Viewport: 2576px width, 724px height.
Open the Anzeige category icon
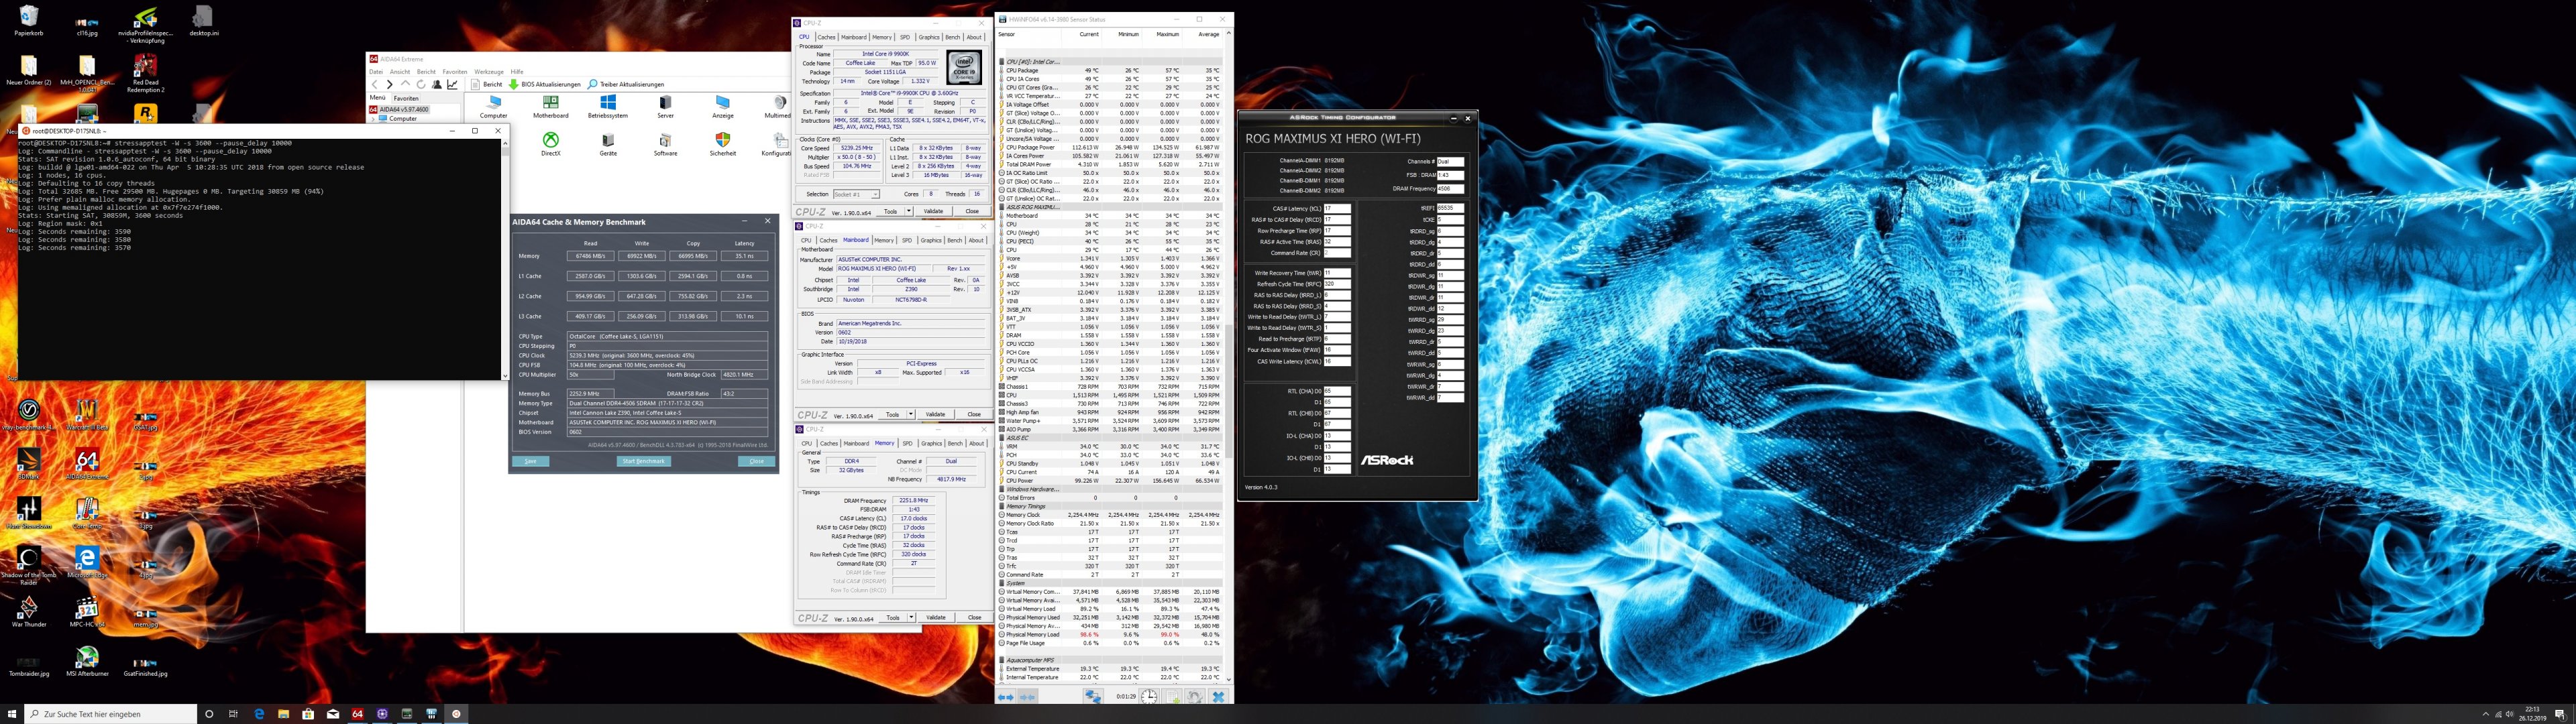pos(723,107)
